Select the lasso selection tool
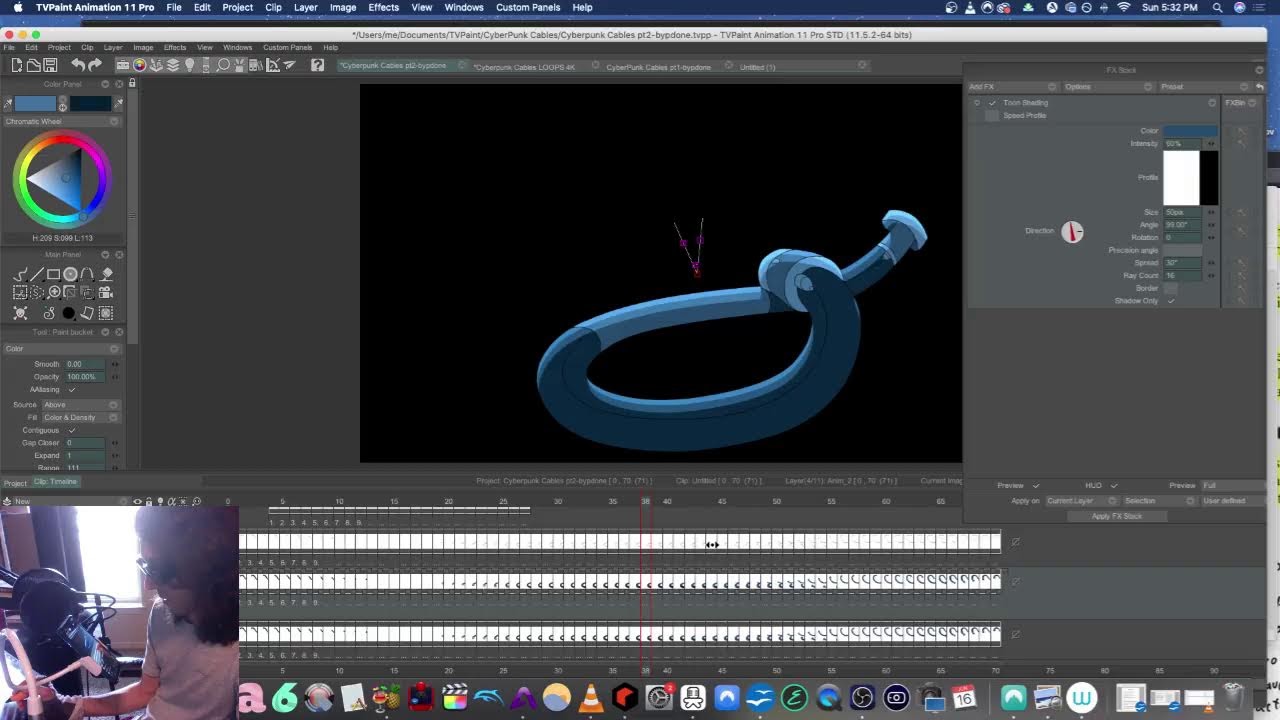Viewport: 1280px width, 720px height. [37, 292]
